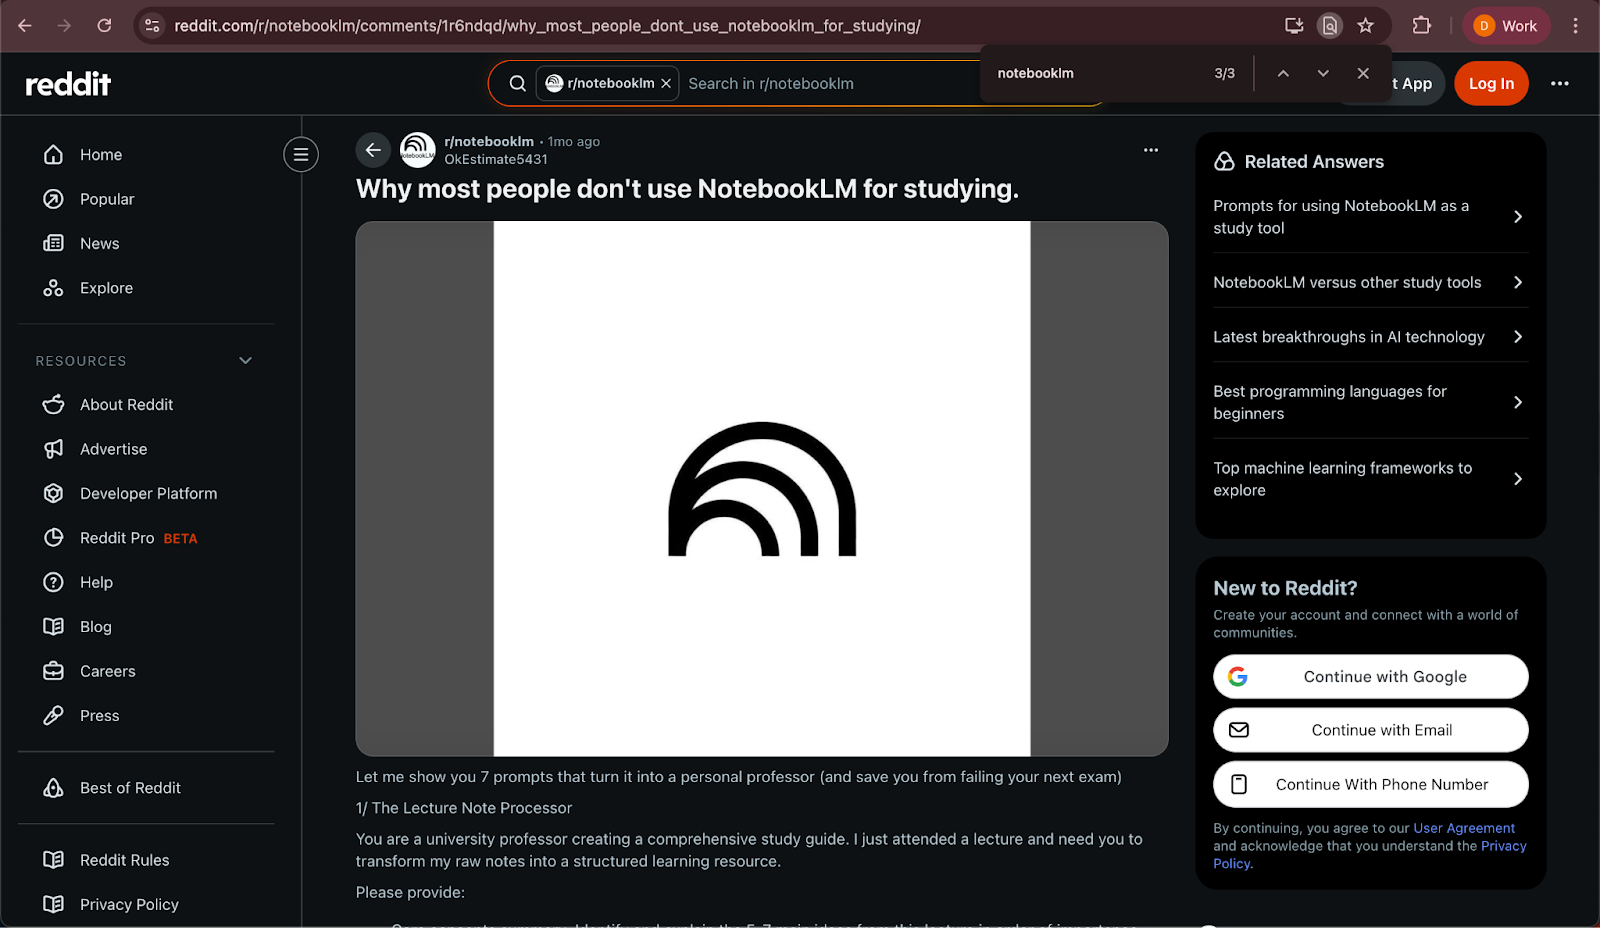Click the reading mode icon in address bar
The image size is (1600, 928).
(1330, 26)
